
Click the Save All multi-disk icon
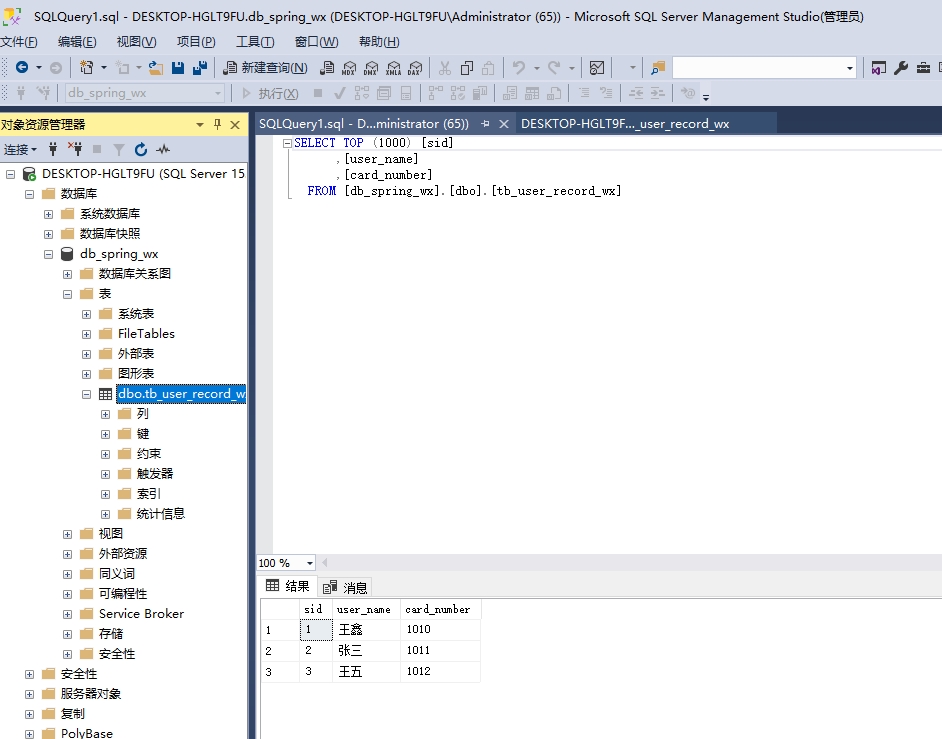(x=200, y=68)
